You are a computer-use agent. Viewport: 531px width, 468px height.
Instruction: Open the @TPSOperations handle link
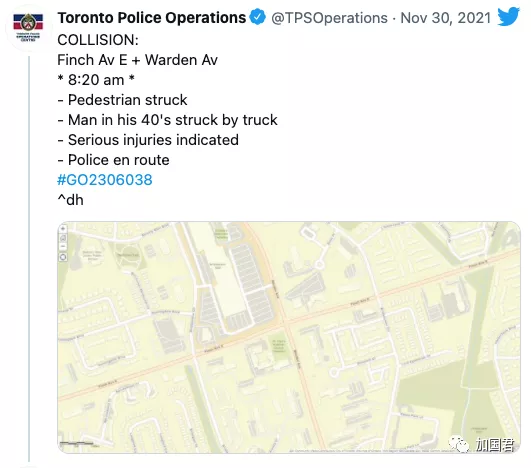[x=329, y=18]
